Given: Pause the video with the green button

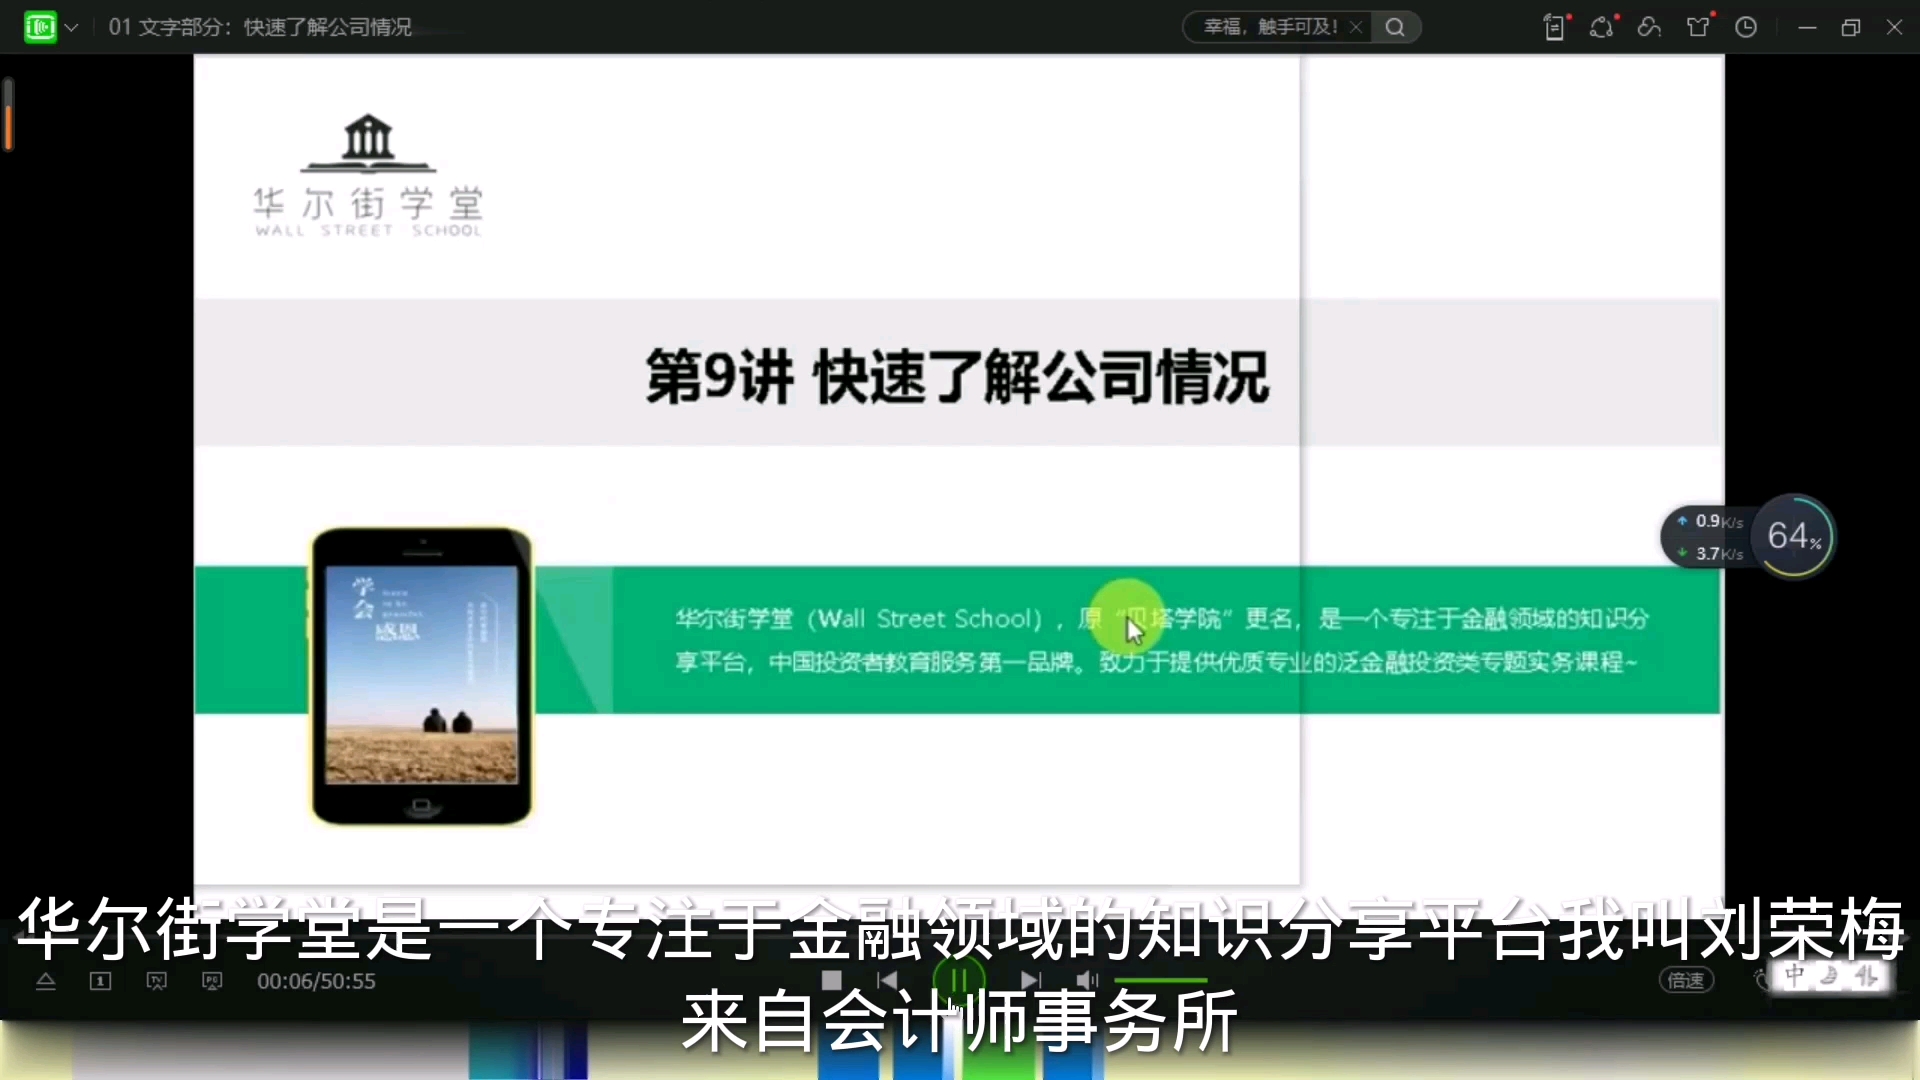Looking at the screenshot, I should pyautogui.click(x=959, y=980).
